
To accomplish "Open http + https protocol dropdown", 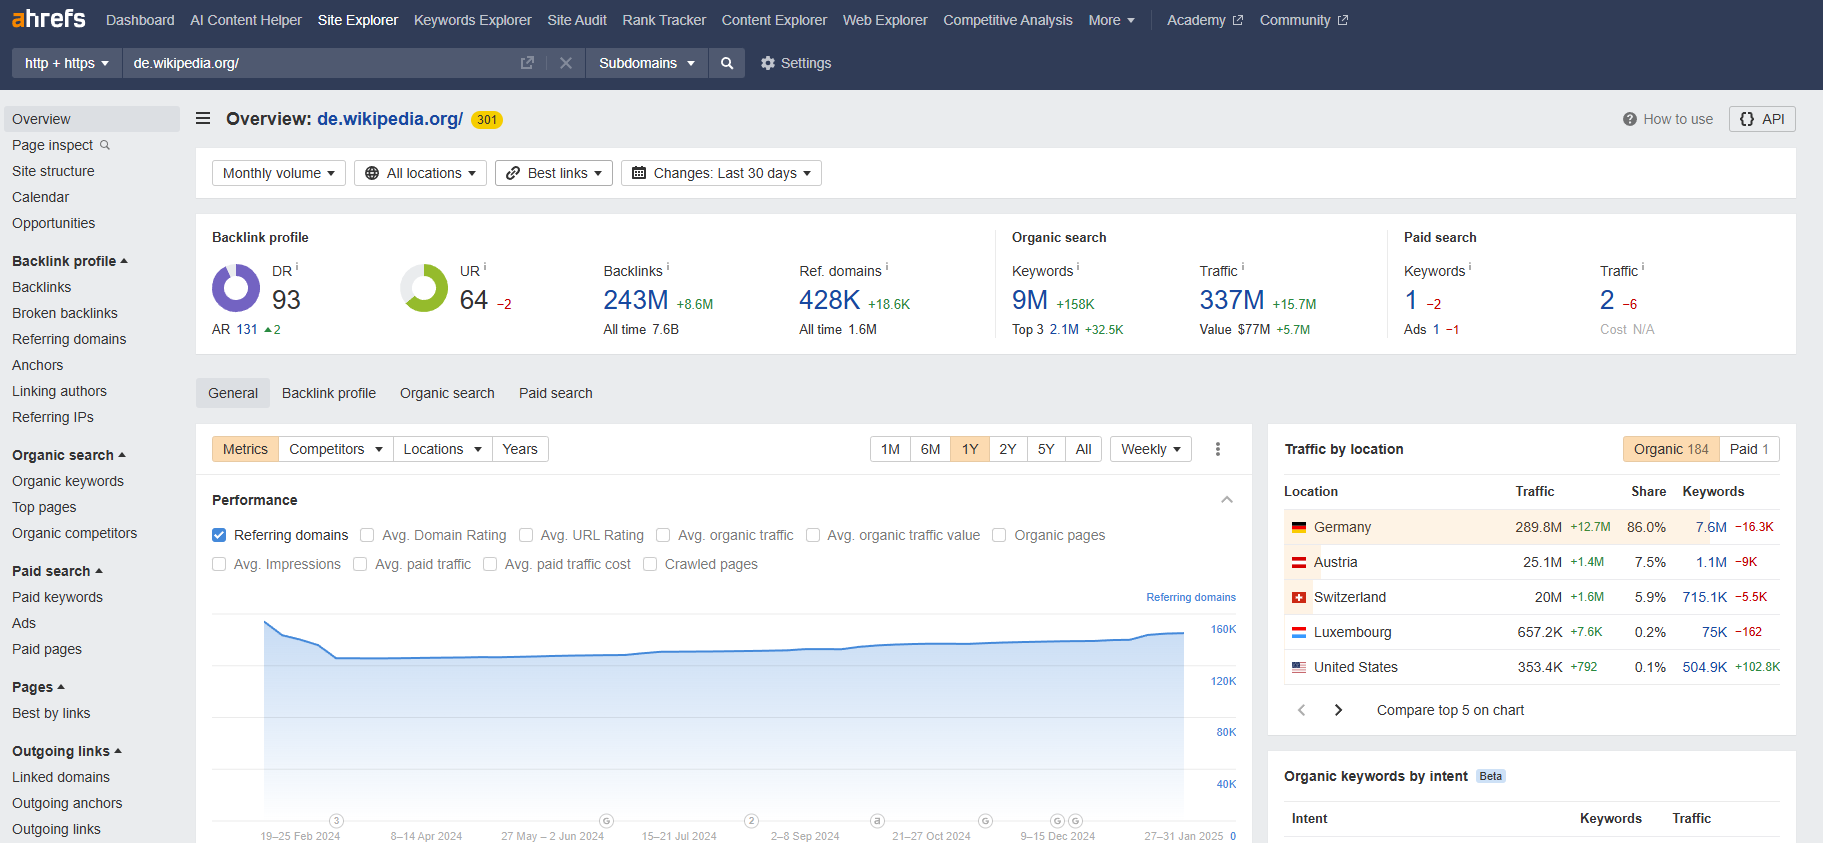I will point(67,63).
